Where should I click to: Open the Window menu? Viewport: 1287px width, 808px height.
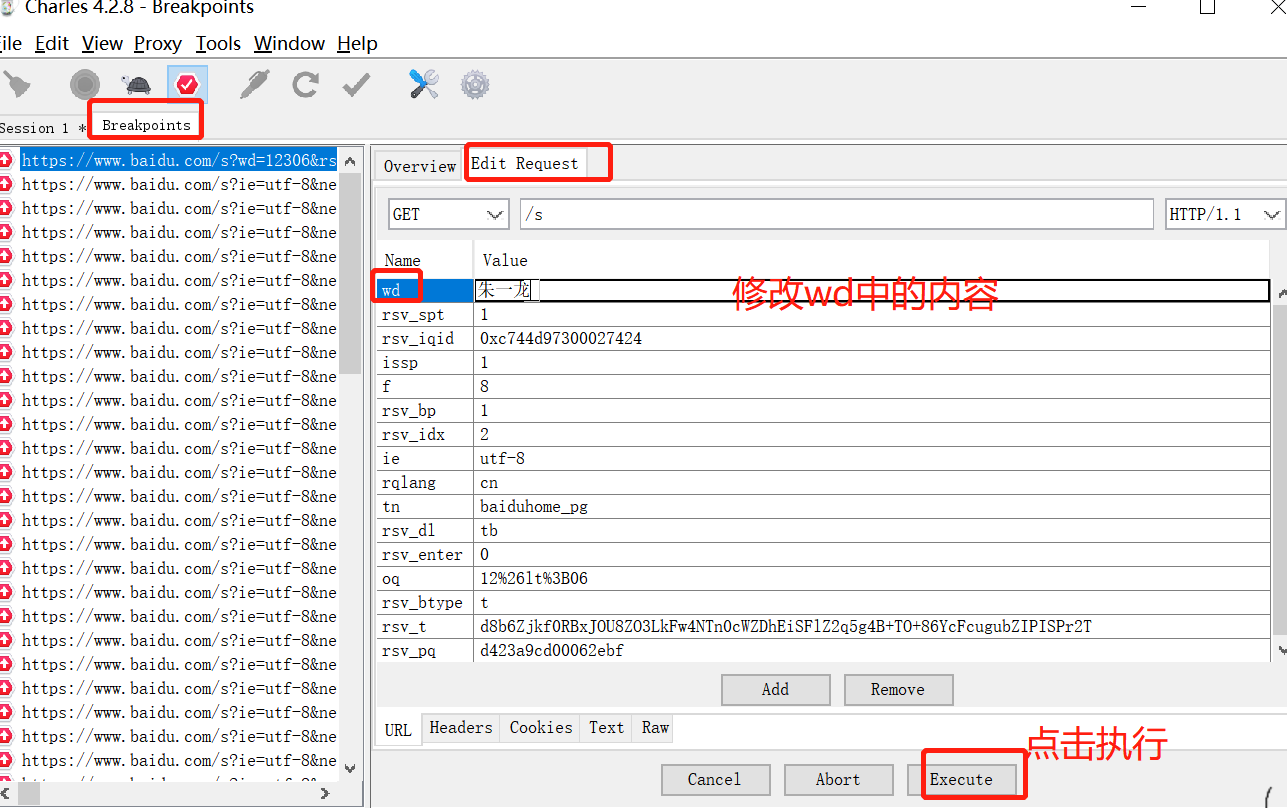click(289, 43)
